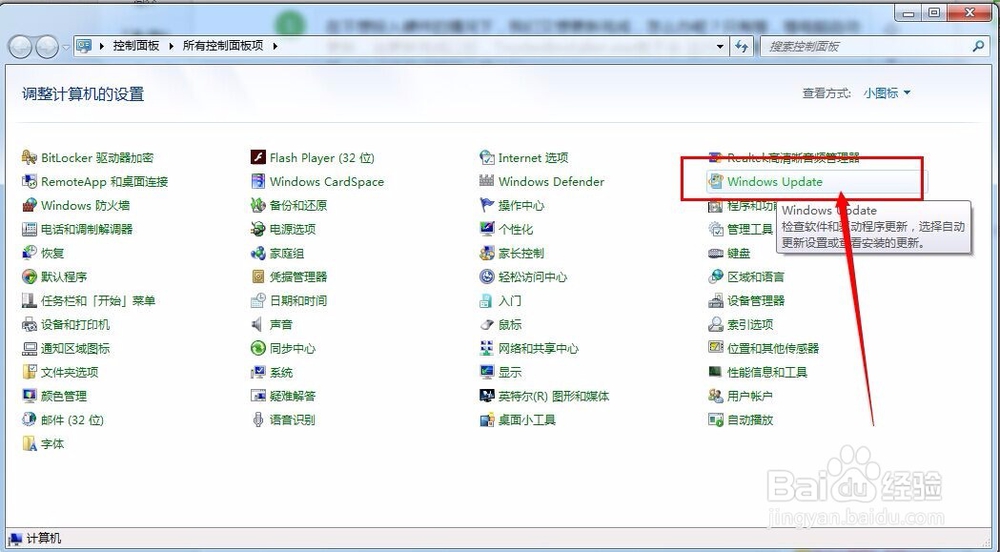The height and width of the screenshot is (552, 1000).
Task: Open 日期和时间 link
Action: 298,301
